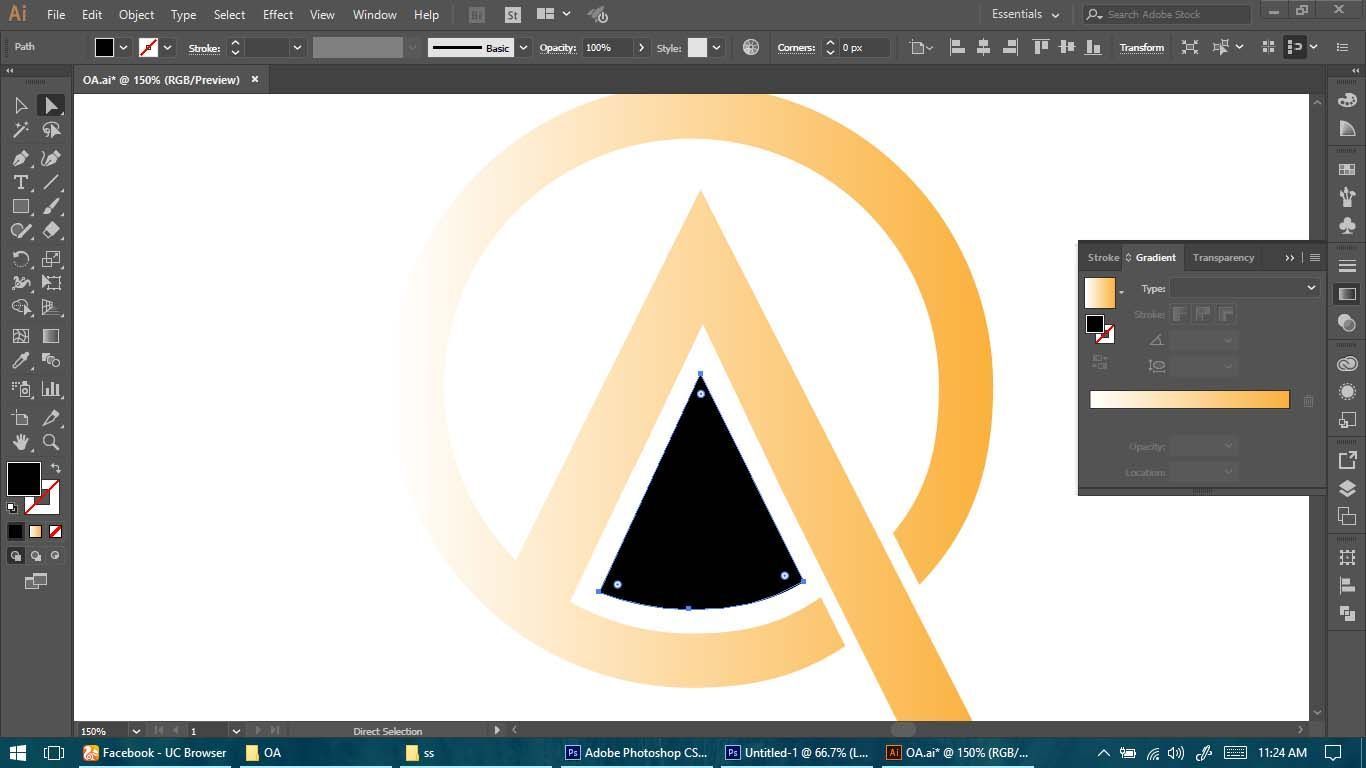Open control bar fill color dropdown
Image resolution: width=1366 pixels, height=768 pixels.
[123, 47]
